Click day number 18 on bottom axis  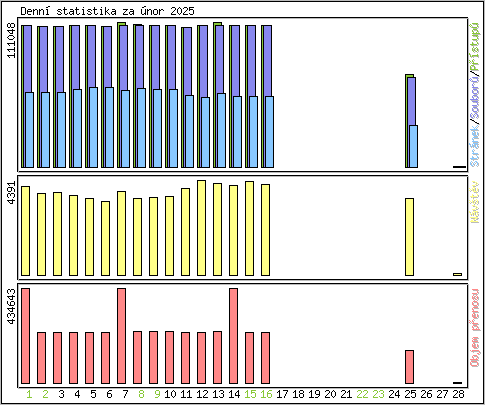(x=298, y=394)
